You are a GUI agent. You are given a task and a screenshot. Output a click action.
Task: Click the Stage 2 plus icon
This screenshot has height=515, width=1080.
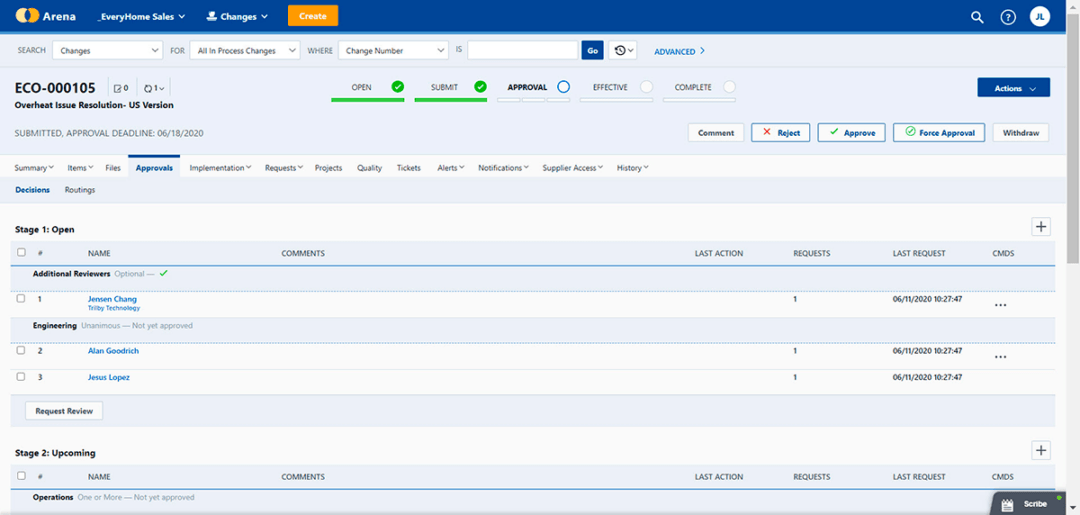click(1041, 451)
